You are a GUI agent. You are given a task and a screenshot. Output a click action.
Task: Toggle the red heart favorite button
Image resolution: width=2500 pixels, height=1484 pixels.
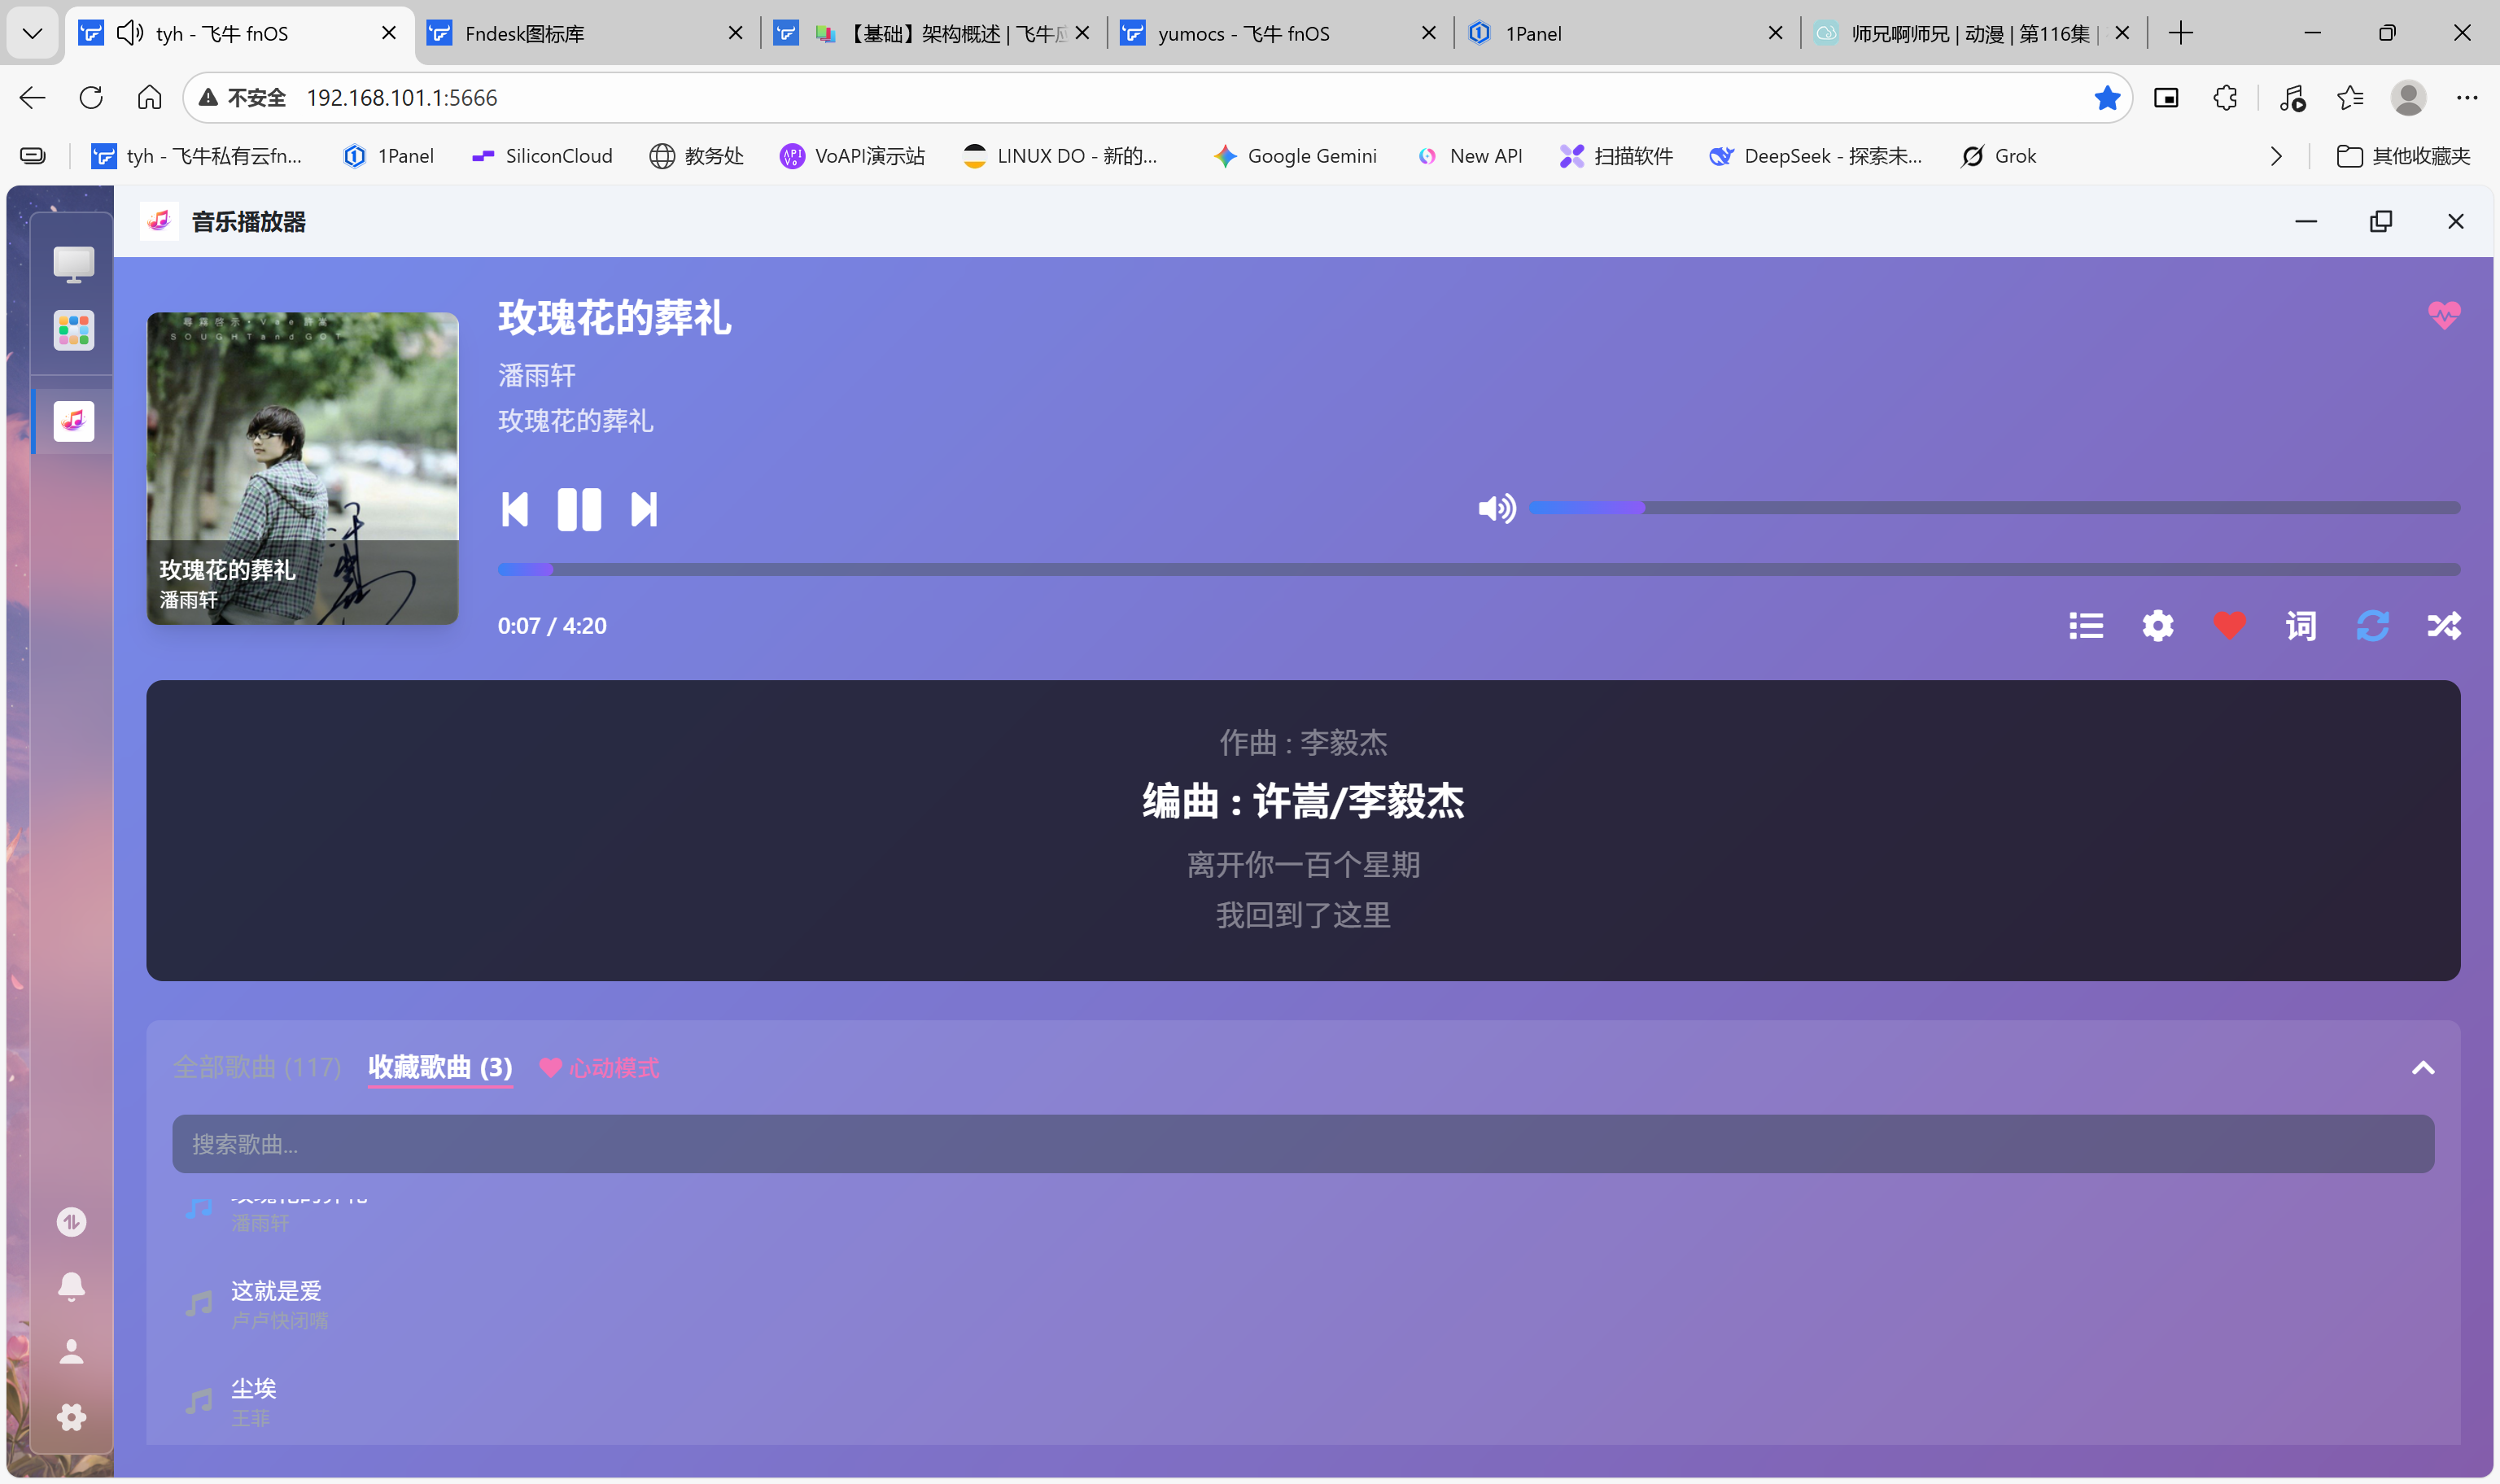(2229, 626)
